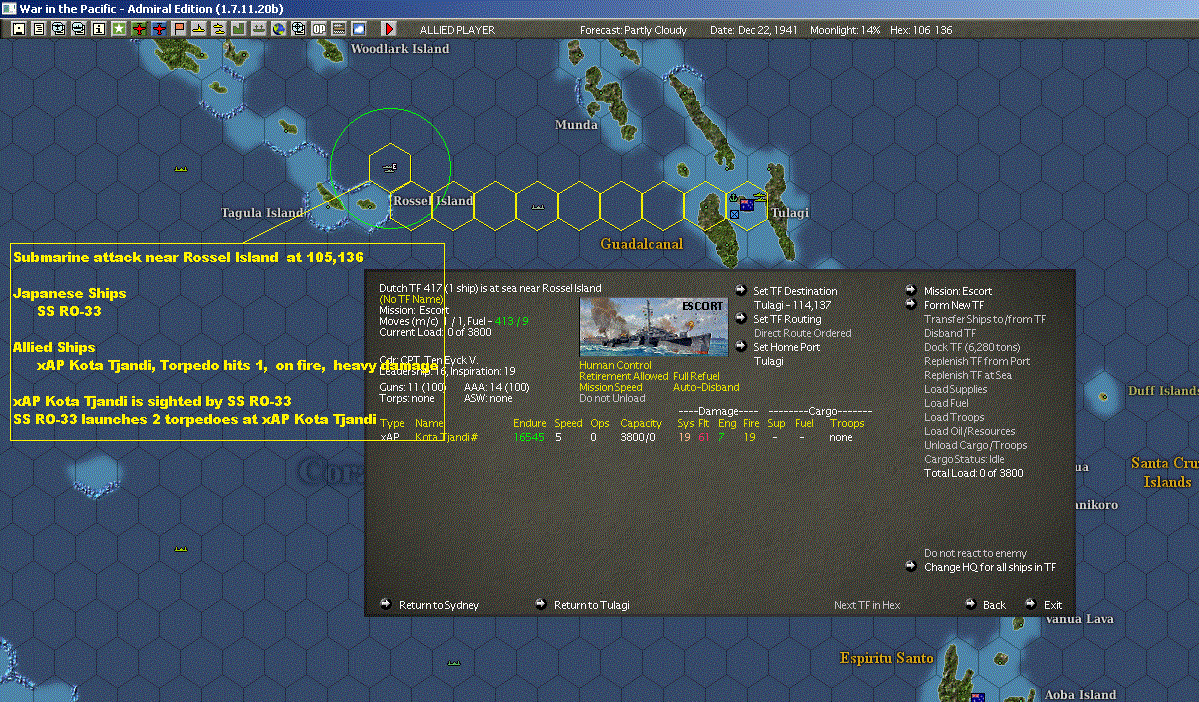Click the OP toolbar icon
Viewport: 1199px width, 702px height.
319,29
